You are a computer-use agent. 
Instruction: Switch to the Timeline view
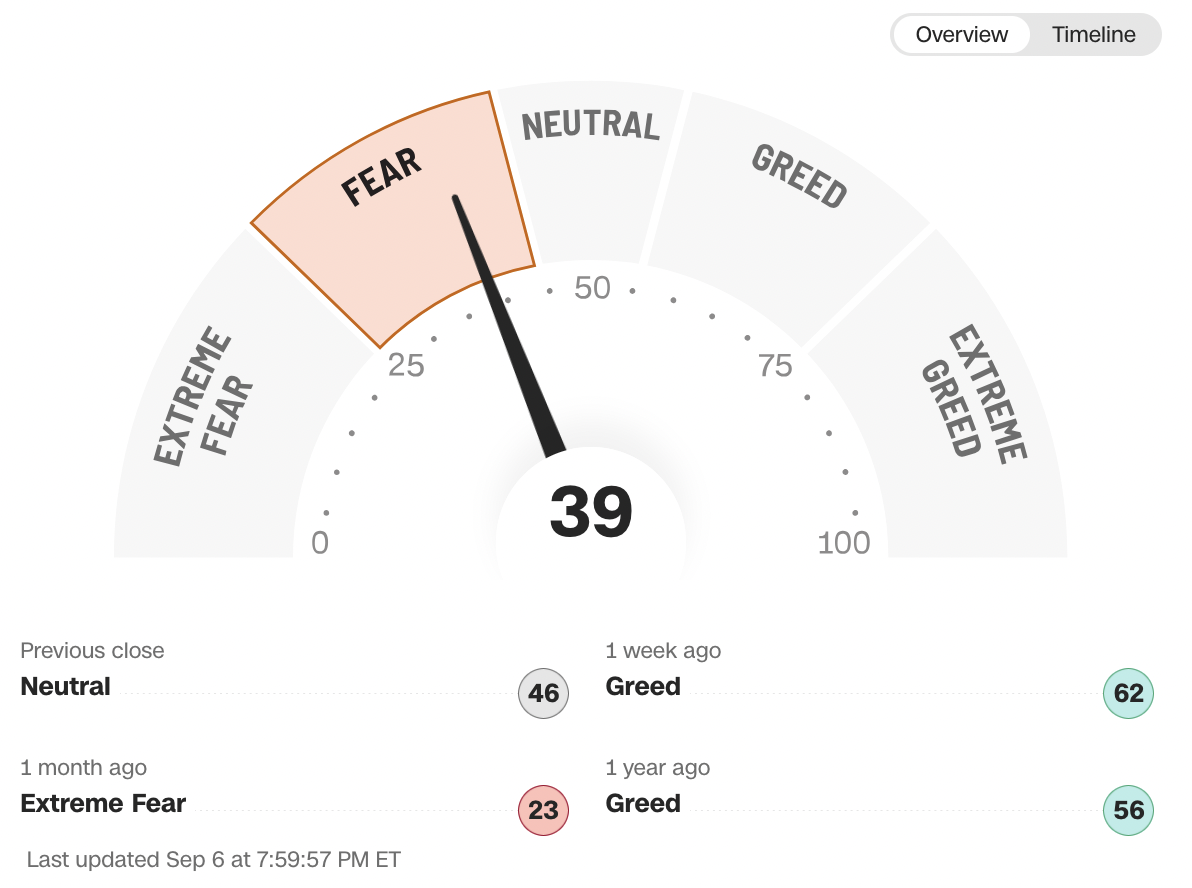click(1093, 35)
